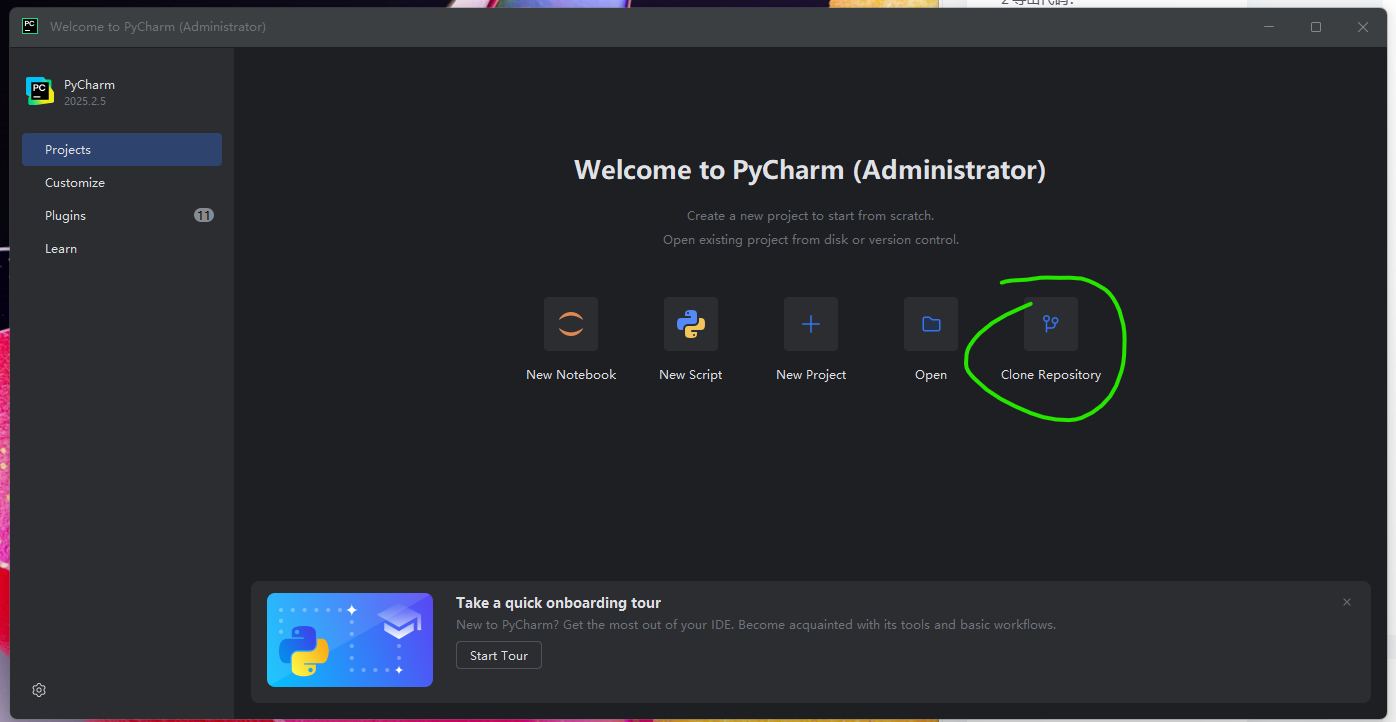Click the PyCharm logo in sidebar
The width and height of the screenshot is (1396, 722).
40,91
